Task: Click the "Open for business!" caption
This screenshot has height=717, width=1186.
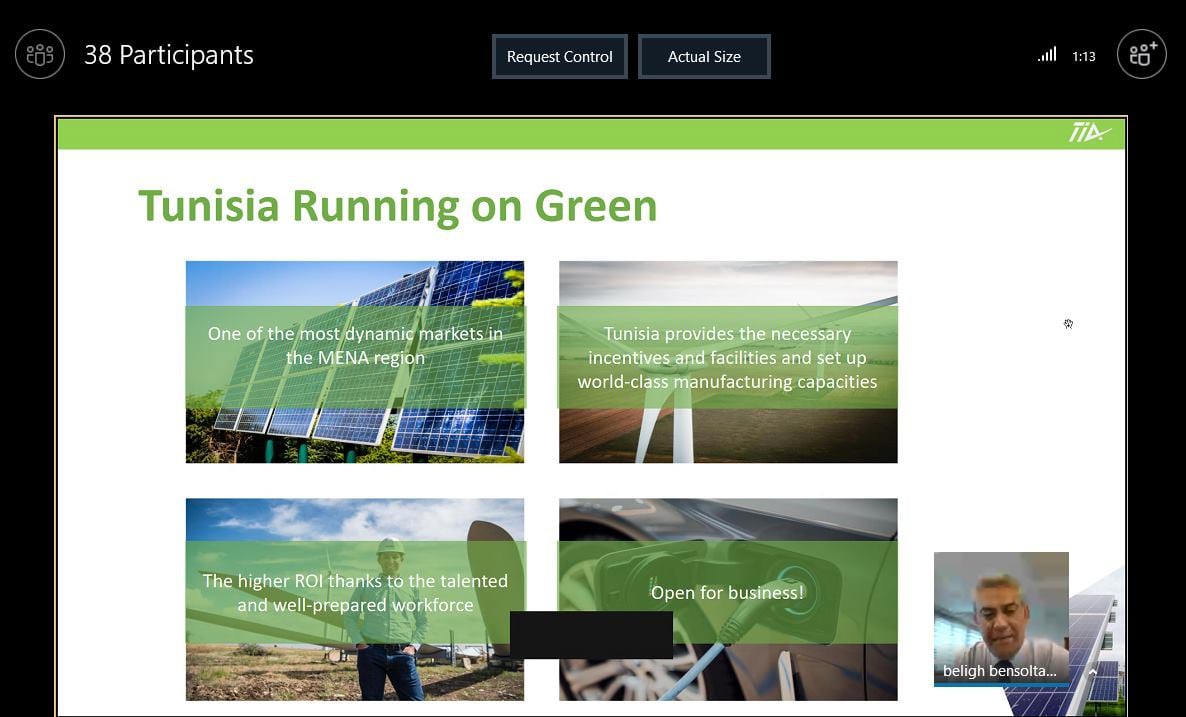Action: click(x=727, y=592)
